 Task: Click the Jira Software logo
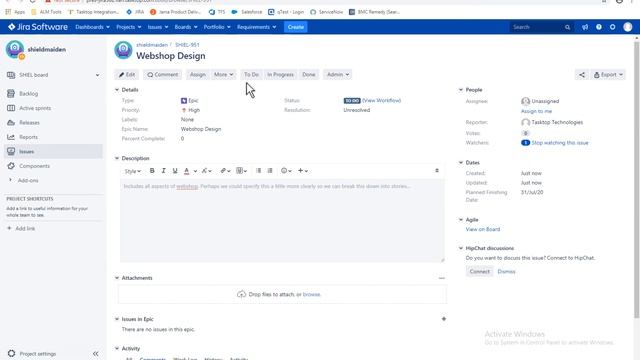pyautogui.click(x=38, y=27)
